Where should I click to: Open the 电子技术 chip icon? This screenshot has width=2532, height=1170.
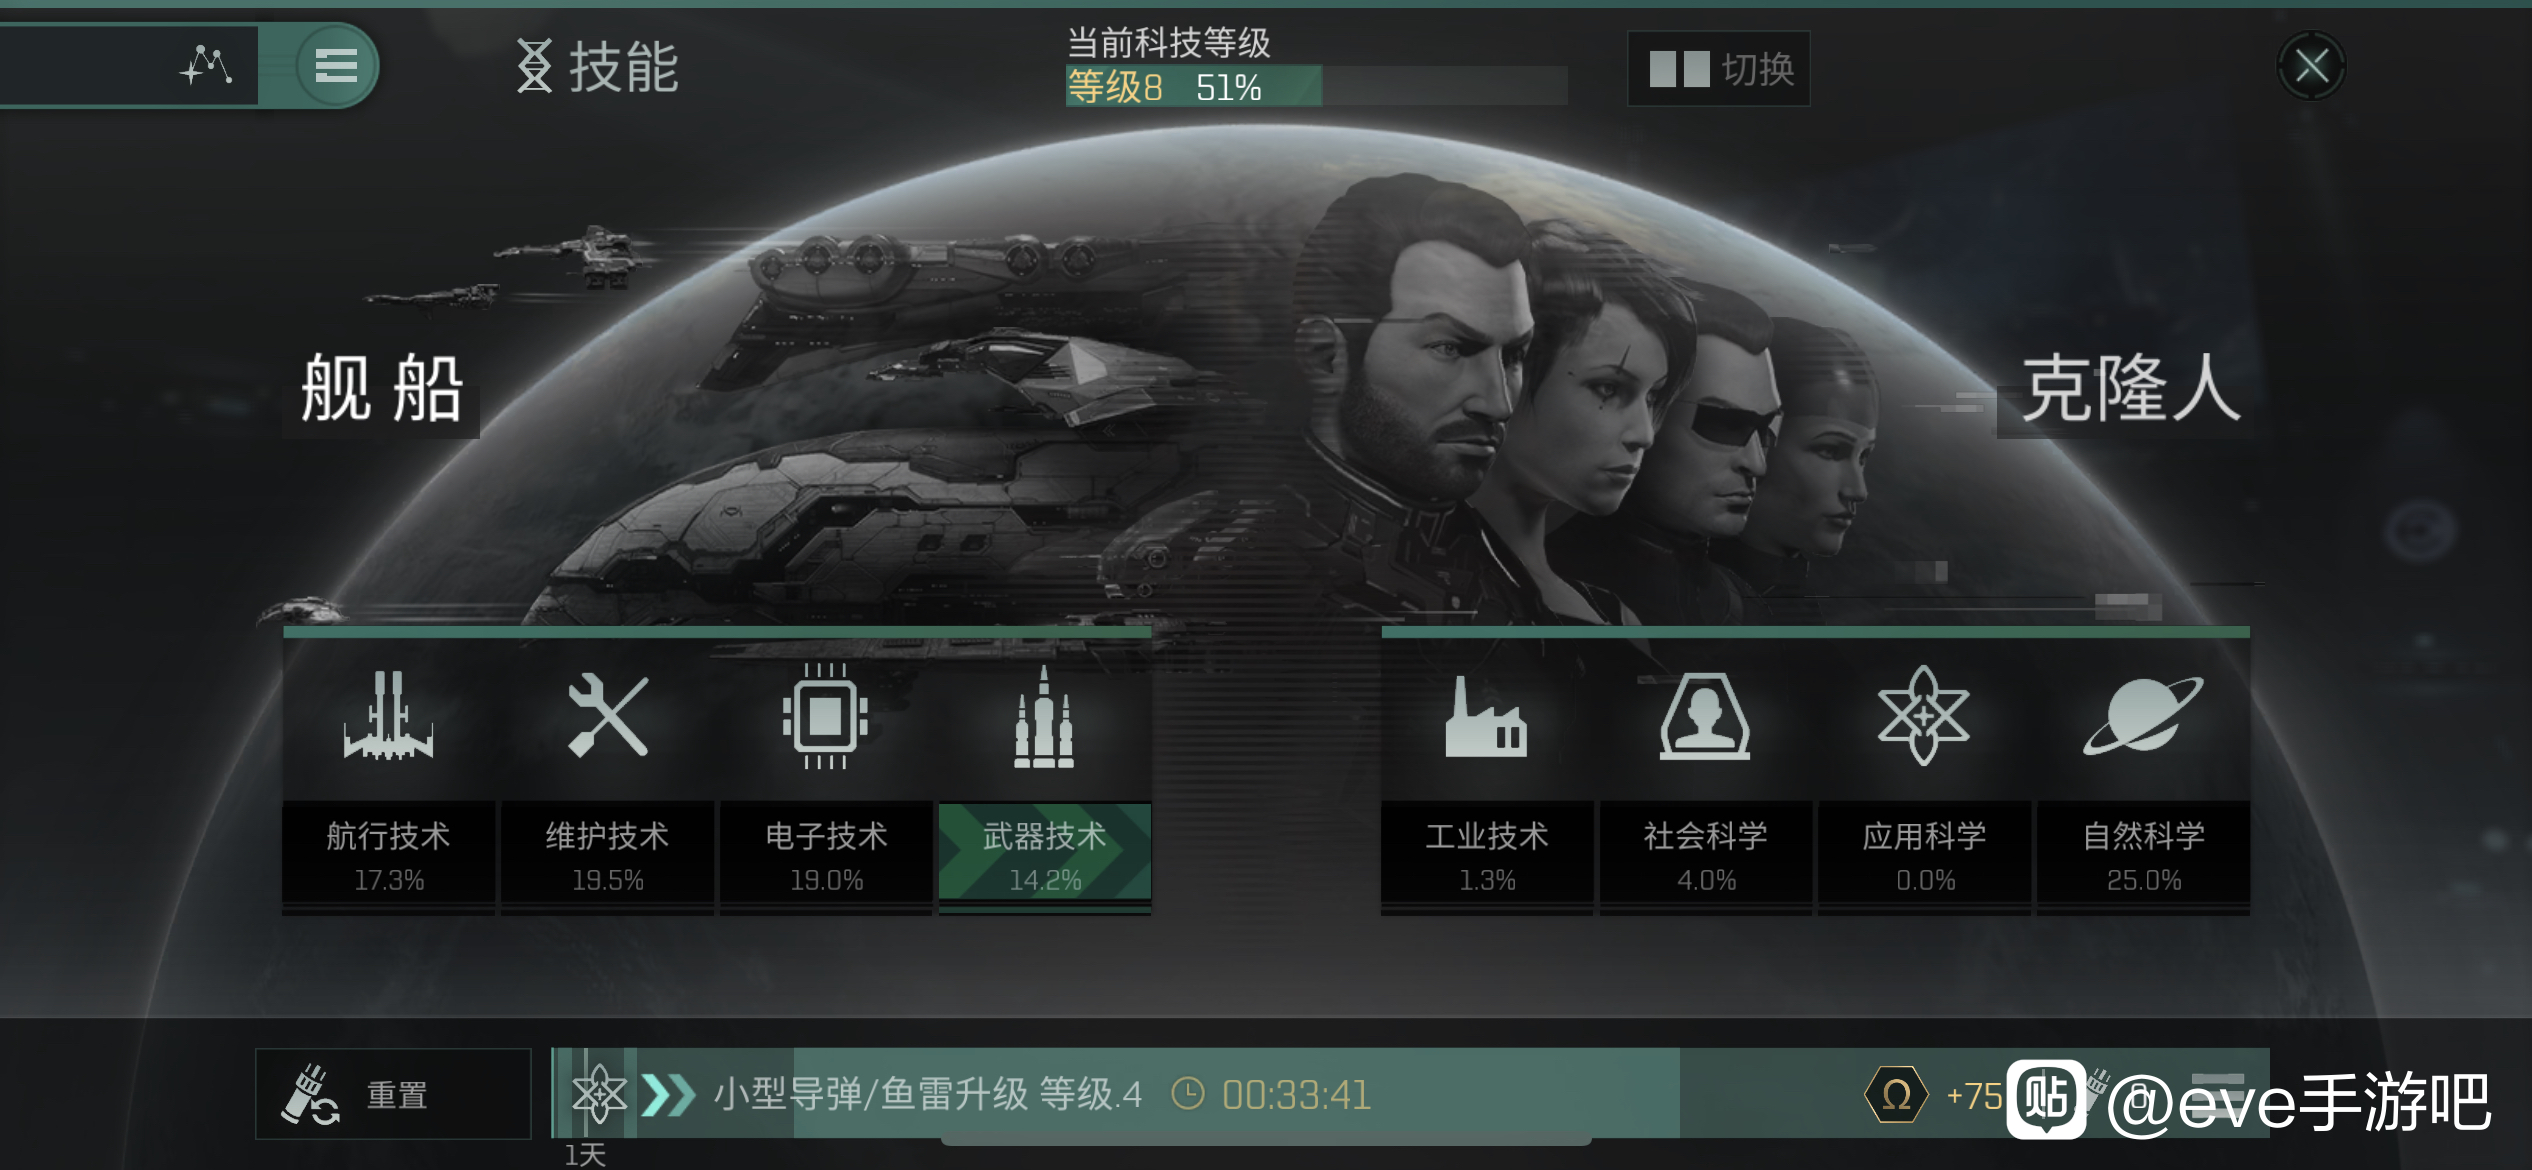825,716
